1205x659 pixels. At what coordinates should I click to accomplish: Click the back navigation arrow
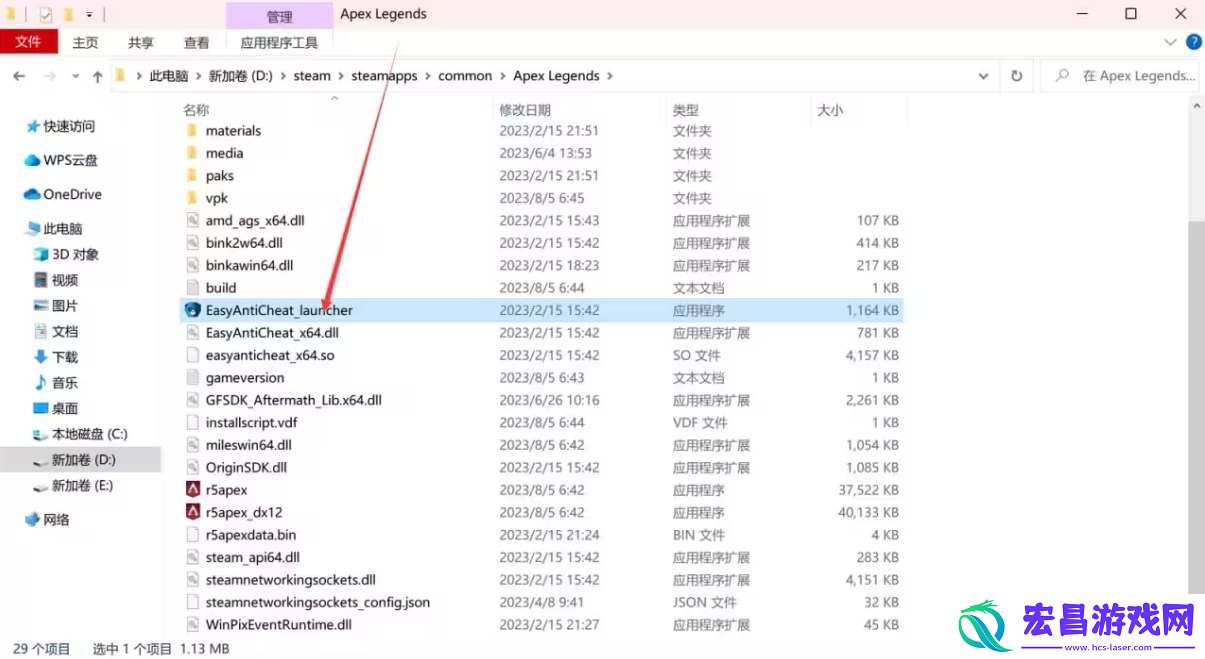19,76
